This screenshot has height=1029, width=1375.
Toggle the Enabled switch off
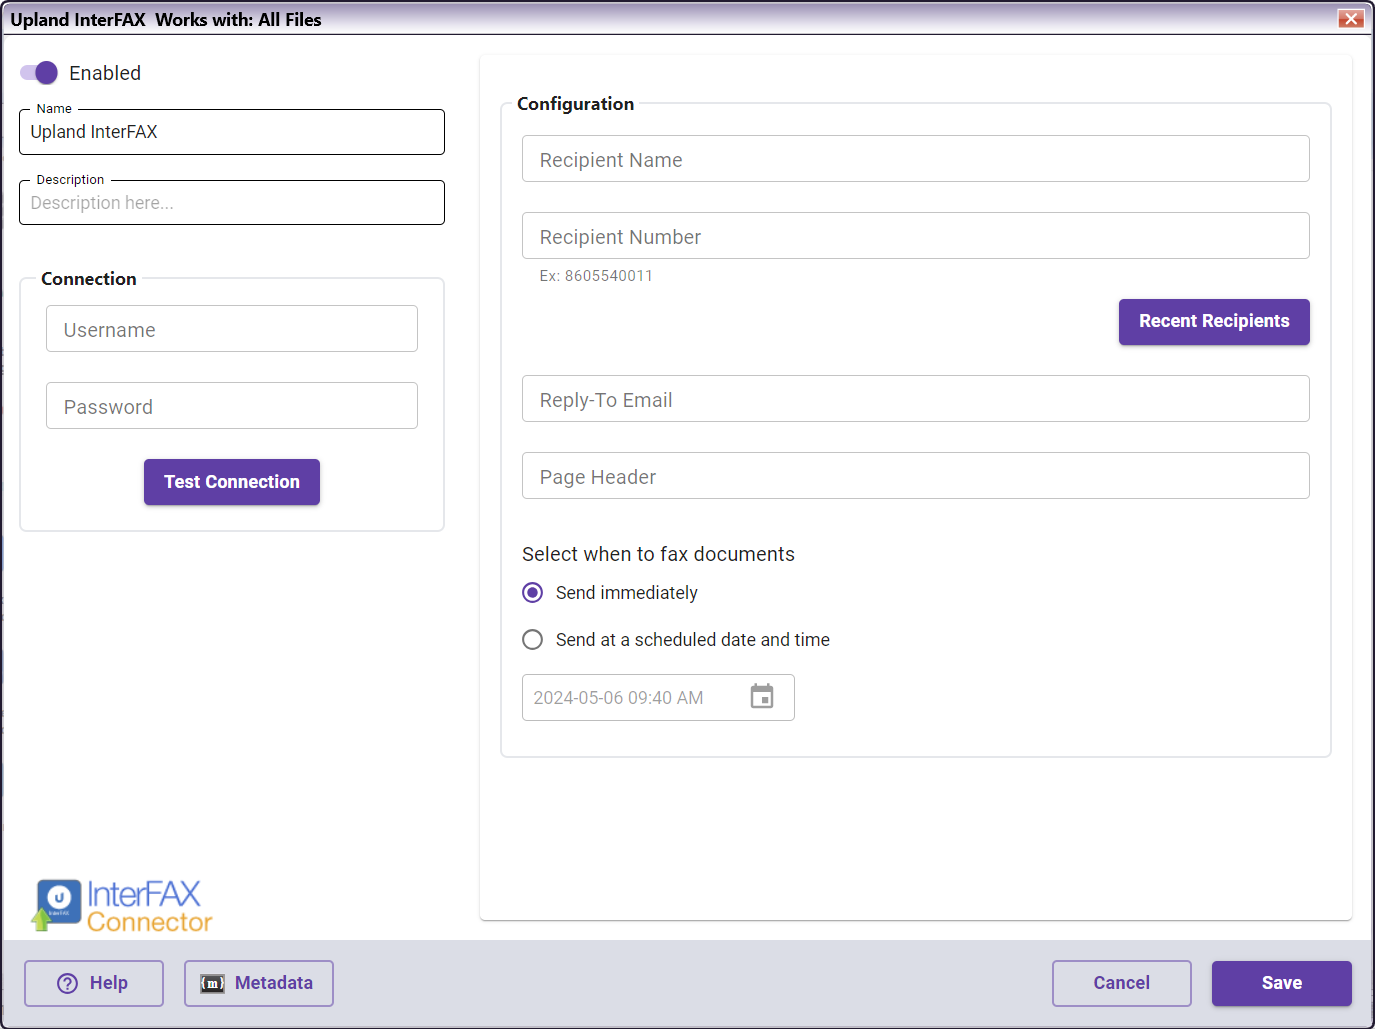[39, 73]
